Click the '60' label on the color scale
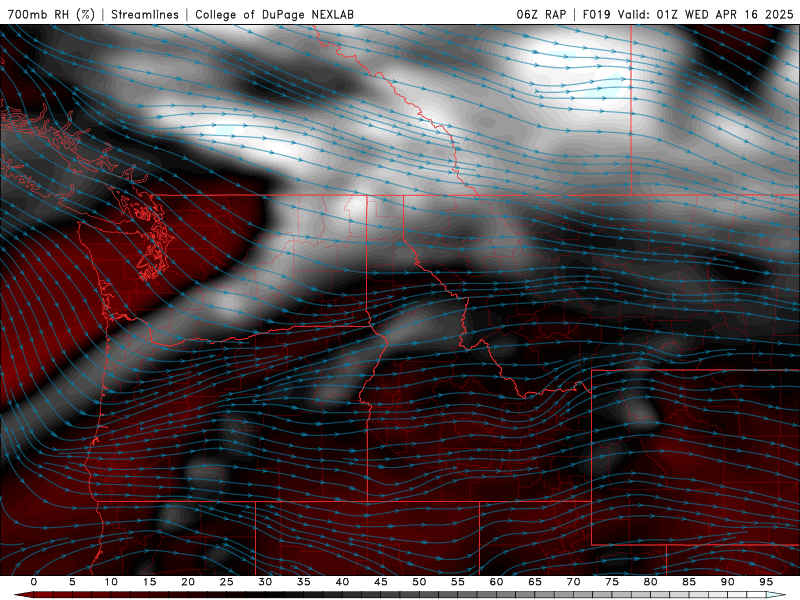This screenshot has width=800, height=600. [496, 582]
